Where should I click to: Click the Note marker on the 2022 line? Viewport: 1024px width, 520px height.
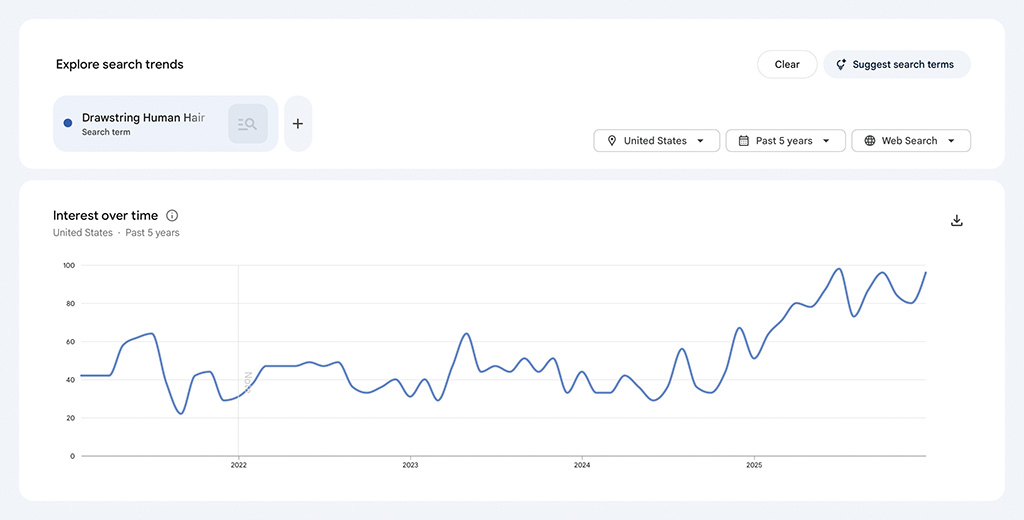pos(246,384)
